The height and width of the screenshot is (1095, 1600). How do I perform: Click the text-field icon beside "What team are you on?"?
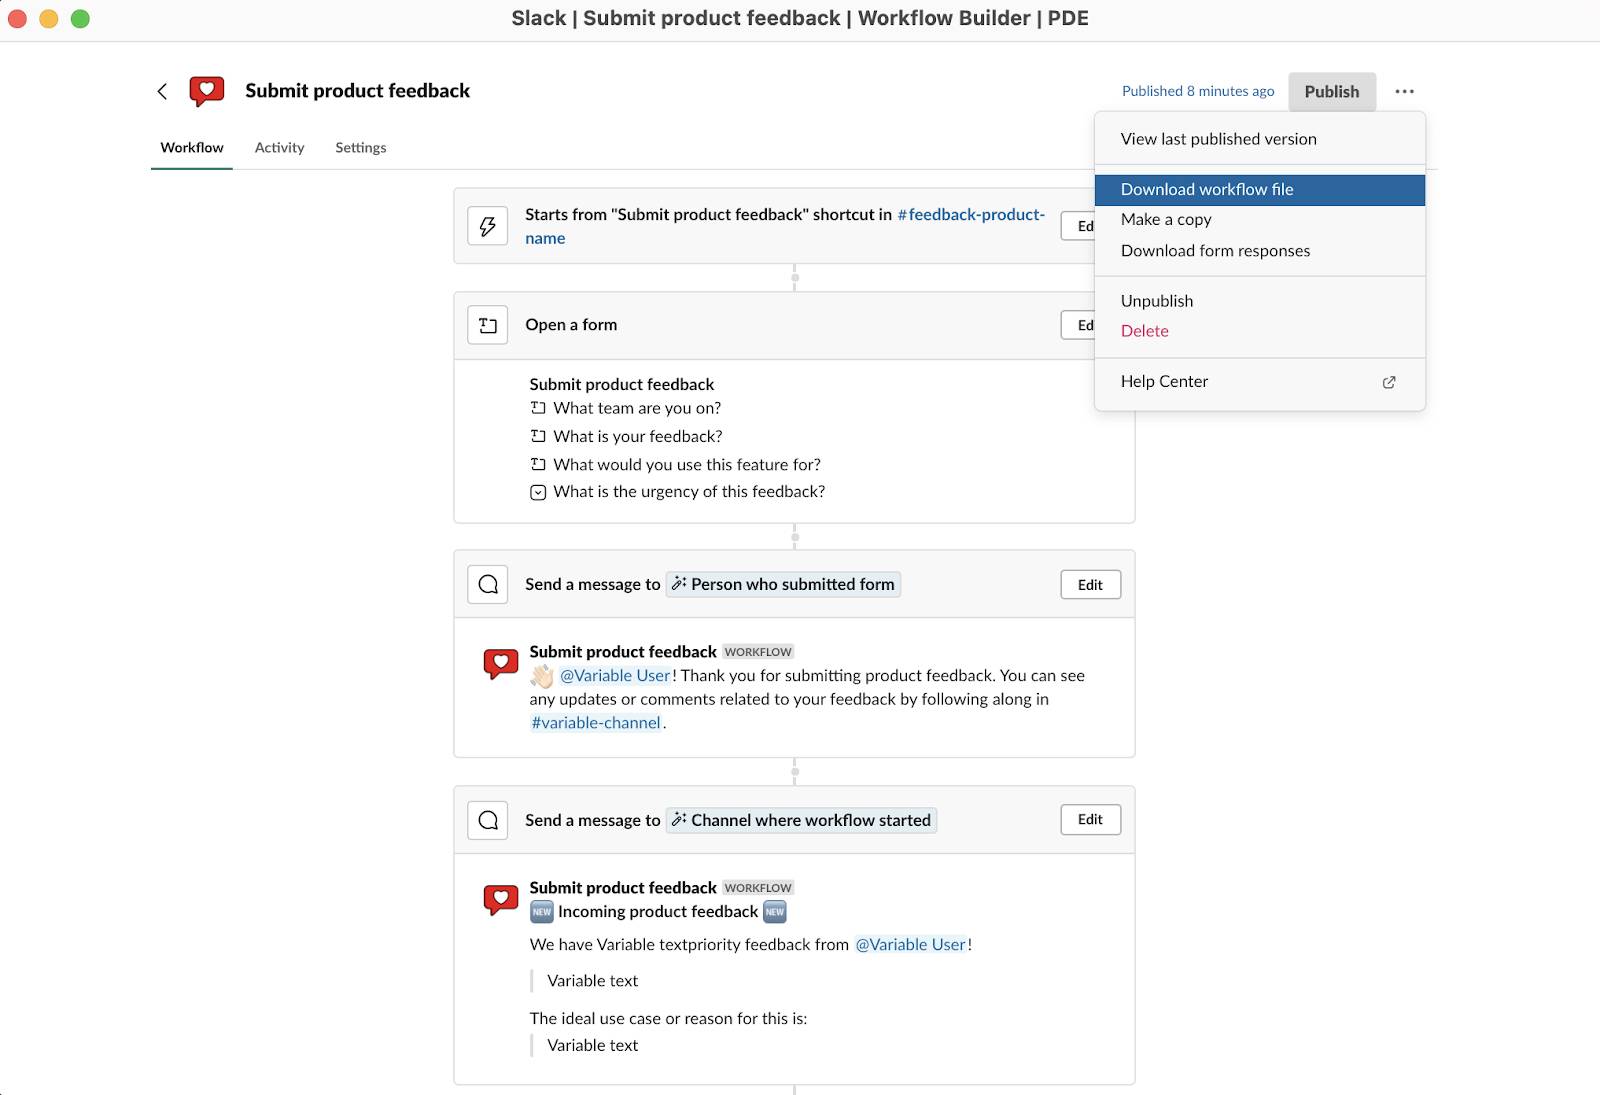(x=538, y=407)
